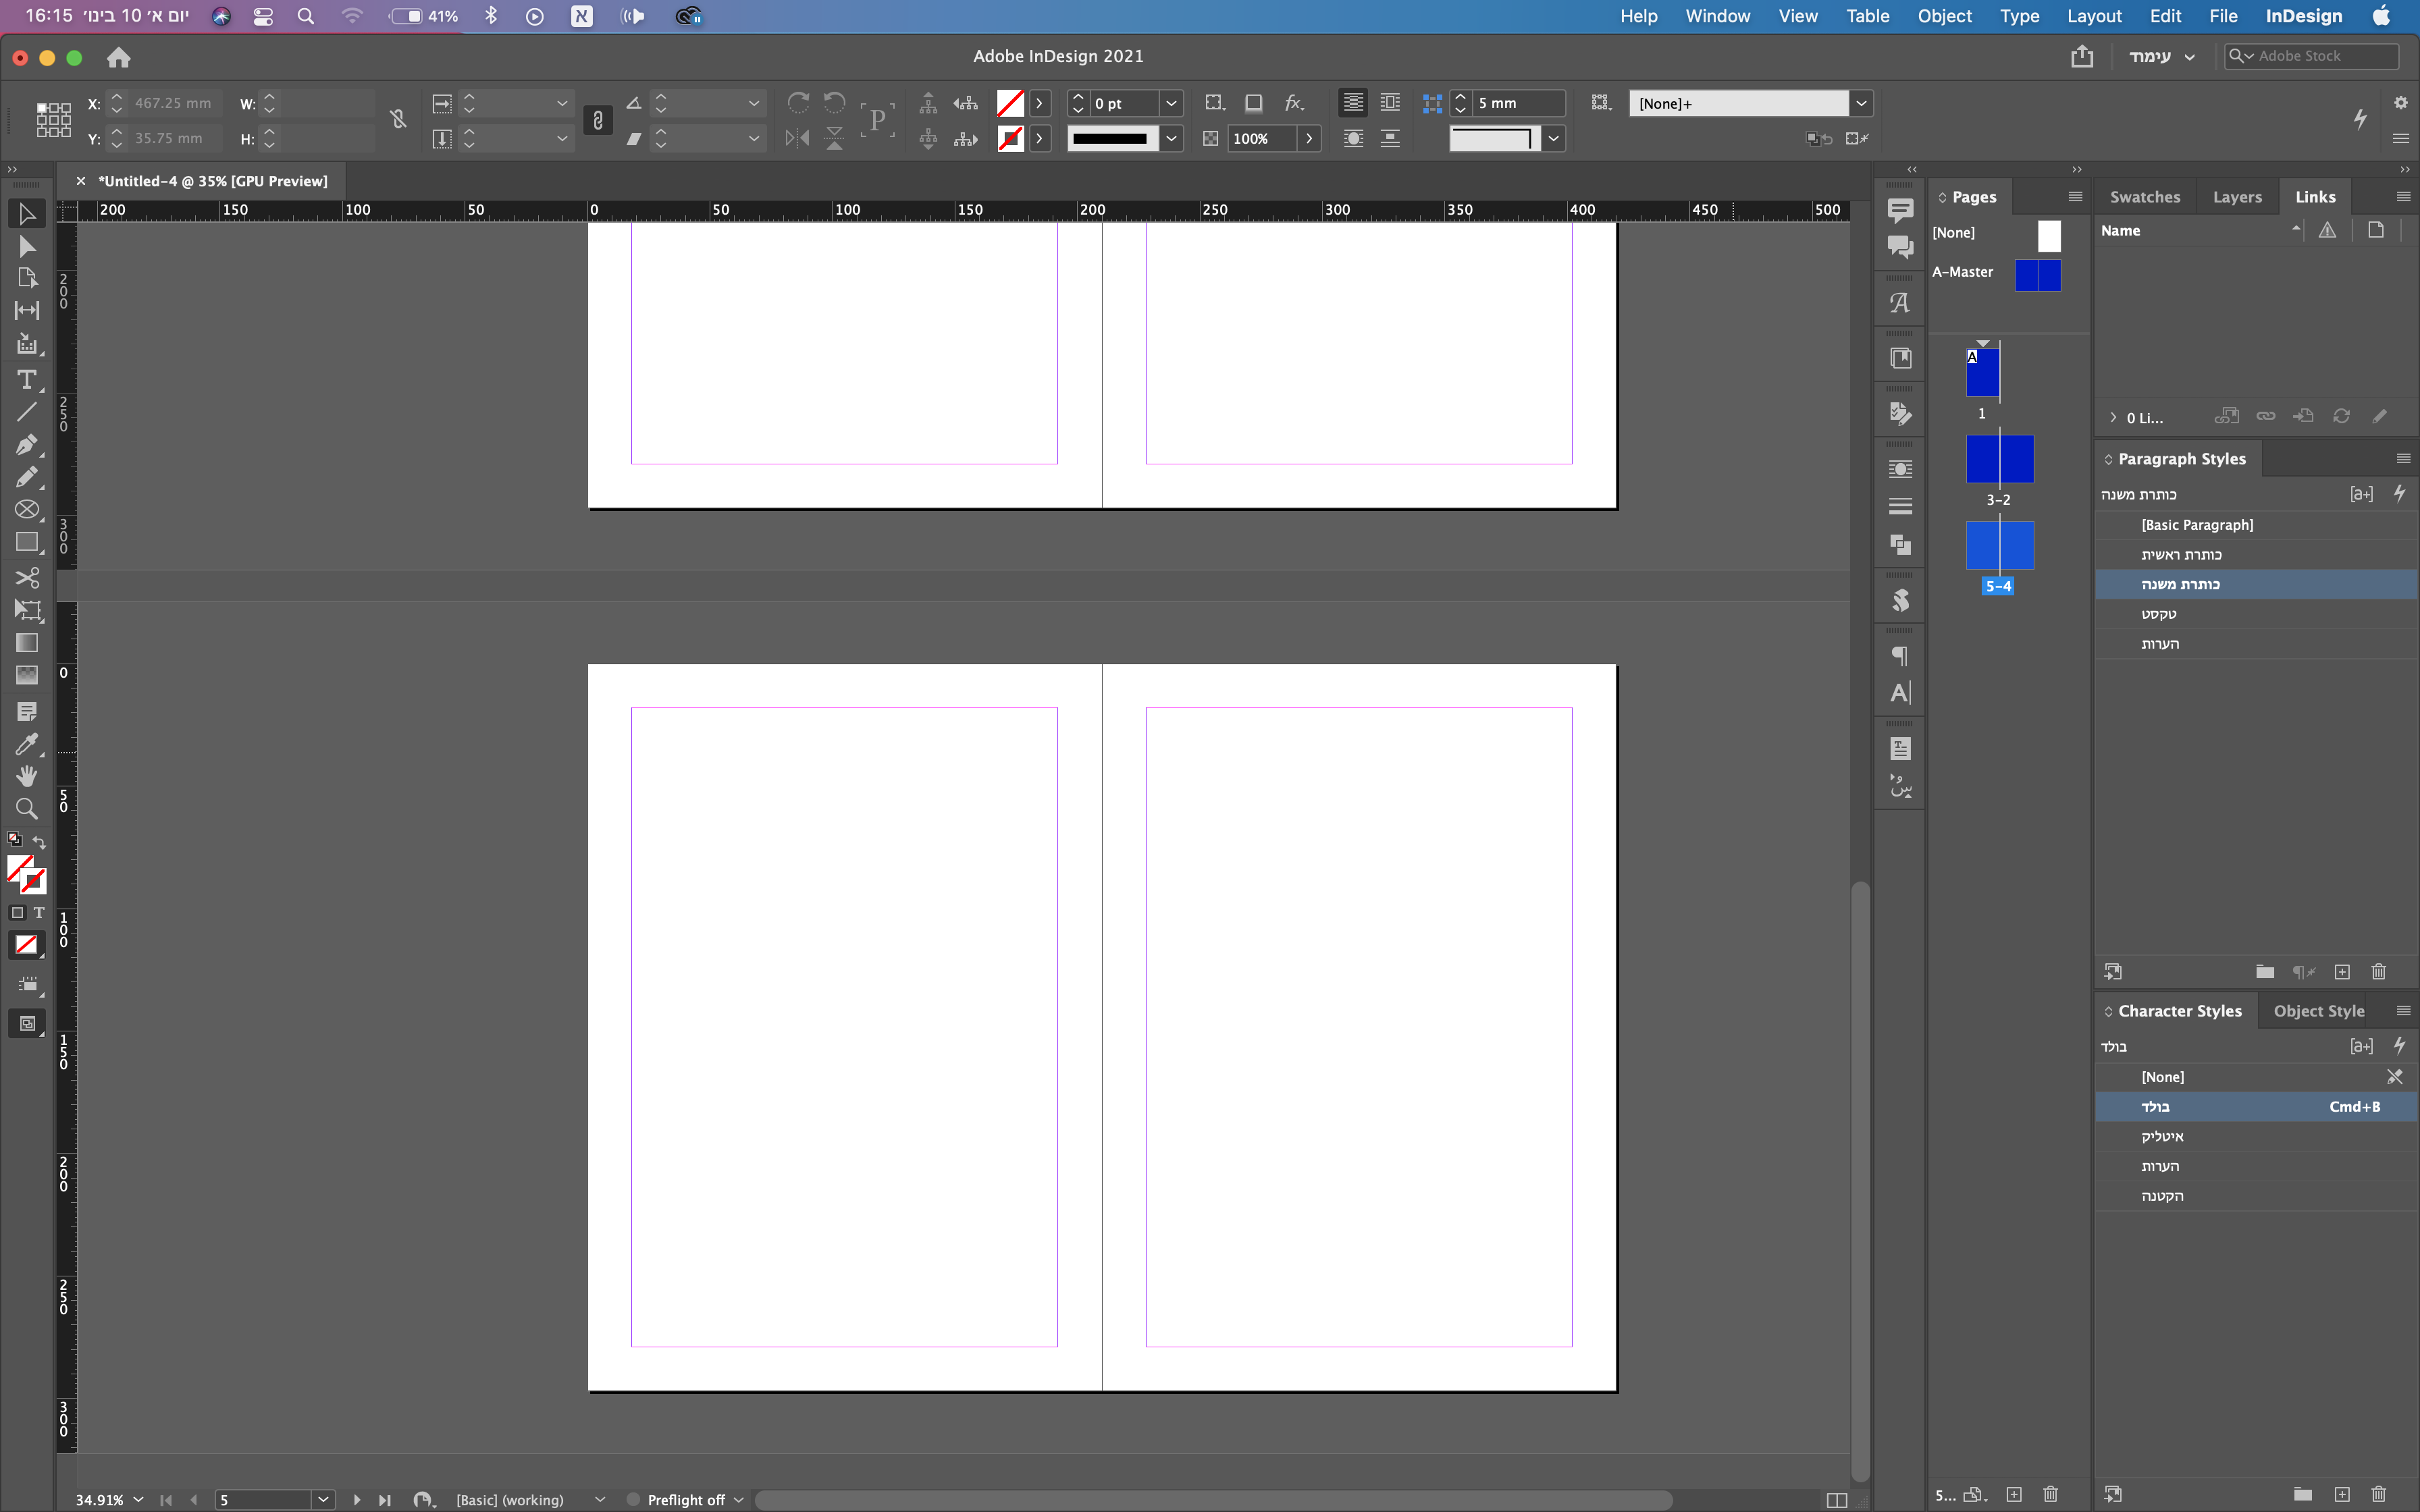The width and height of the screenshot is (2420, 1512).
Task: Pick the Eyedropper tool
Action: (27, 744)
